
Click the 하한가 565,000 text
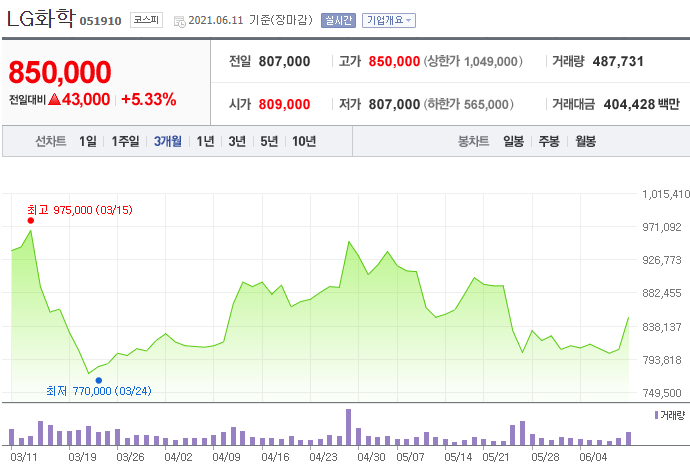[469, 104]
